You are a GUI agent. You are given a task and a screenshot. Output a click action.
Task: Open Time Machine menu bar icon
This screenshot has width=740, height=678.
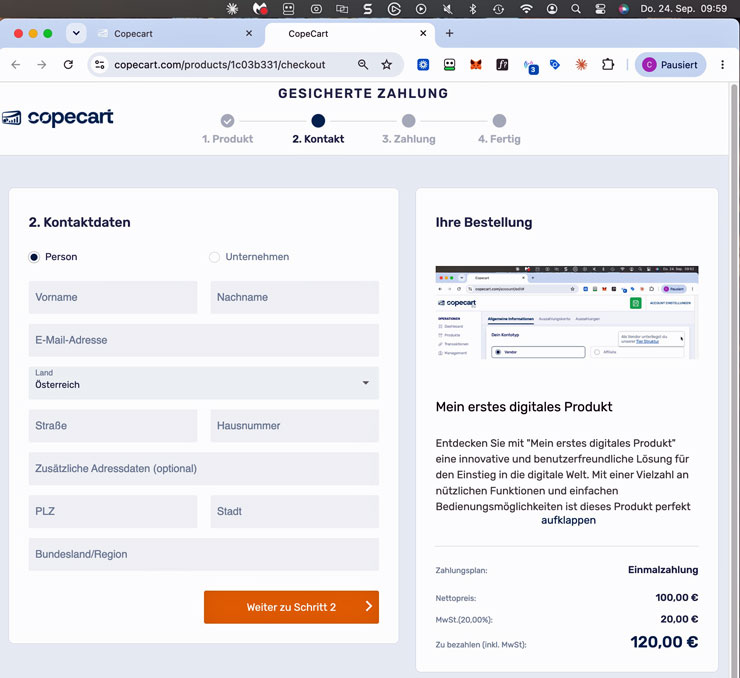coord(498,8)
